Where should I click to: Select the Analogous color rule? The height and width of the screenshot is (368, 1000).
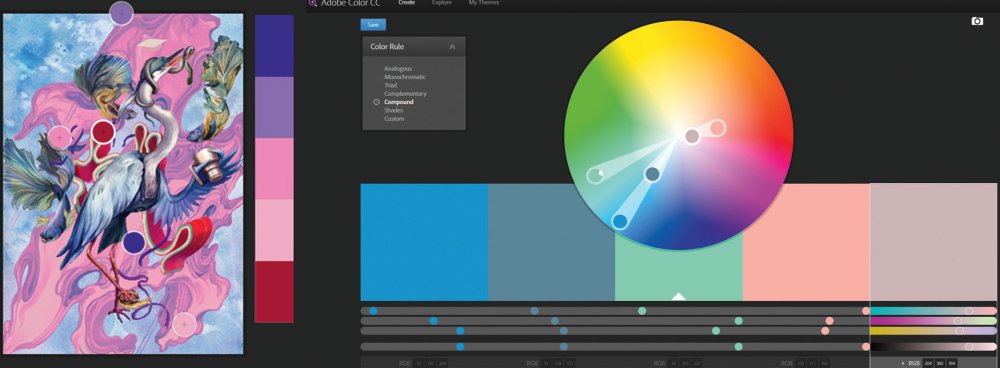pos(398,68)
